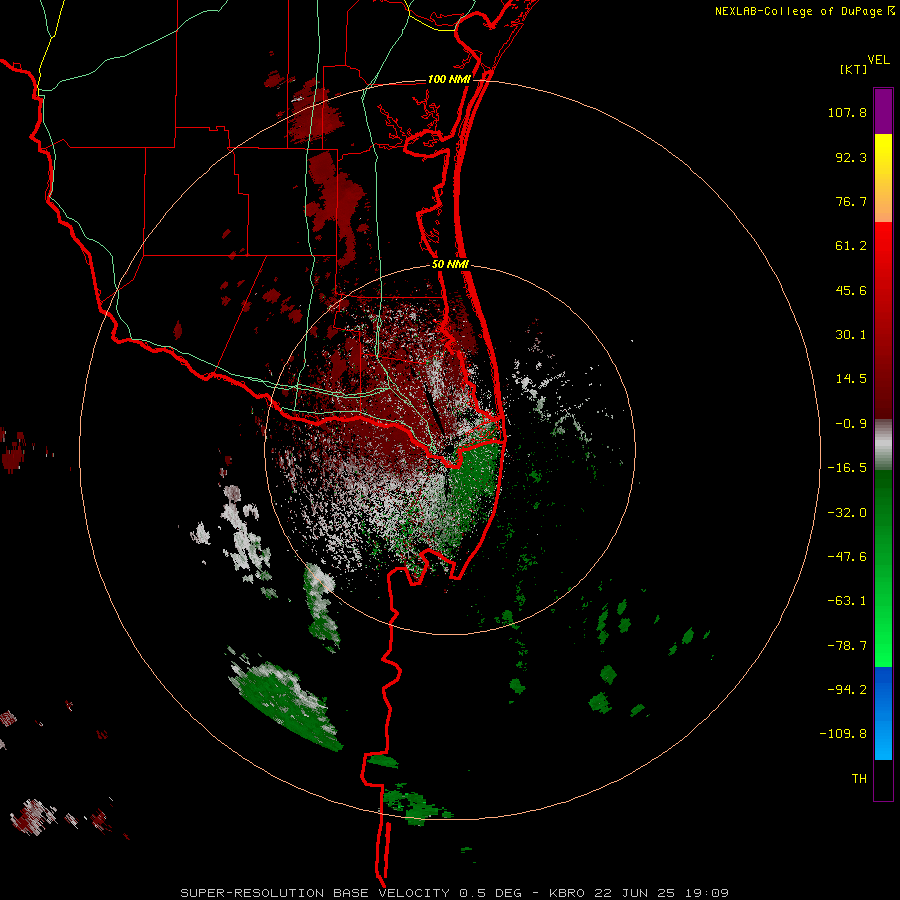Click the 45.6 legend value
Screen dimensions: 900x900
851,290
